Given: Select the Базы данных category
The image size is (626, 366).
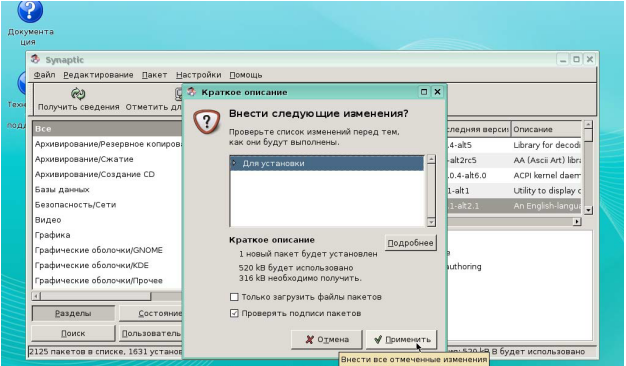Looking at the screenshot, I should pyautogui.click(x=107, y=189).
